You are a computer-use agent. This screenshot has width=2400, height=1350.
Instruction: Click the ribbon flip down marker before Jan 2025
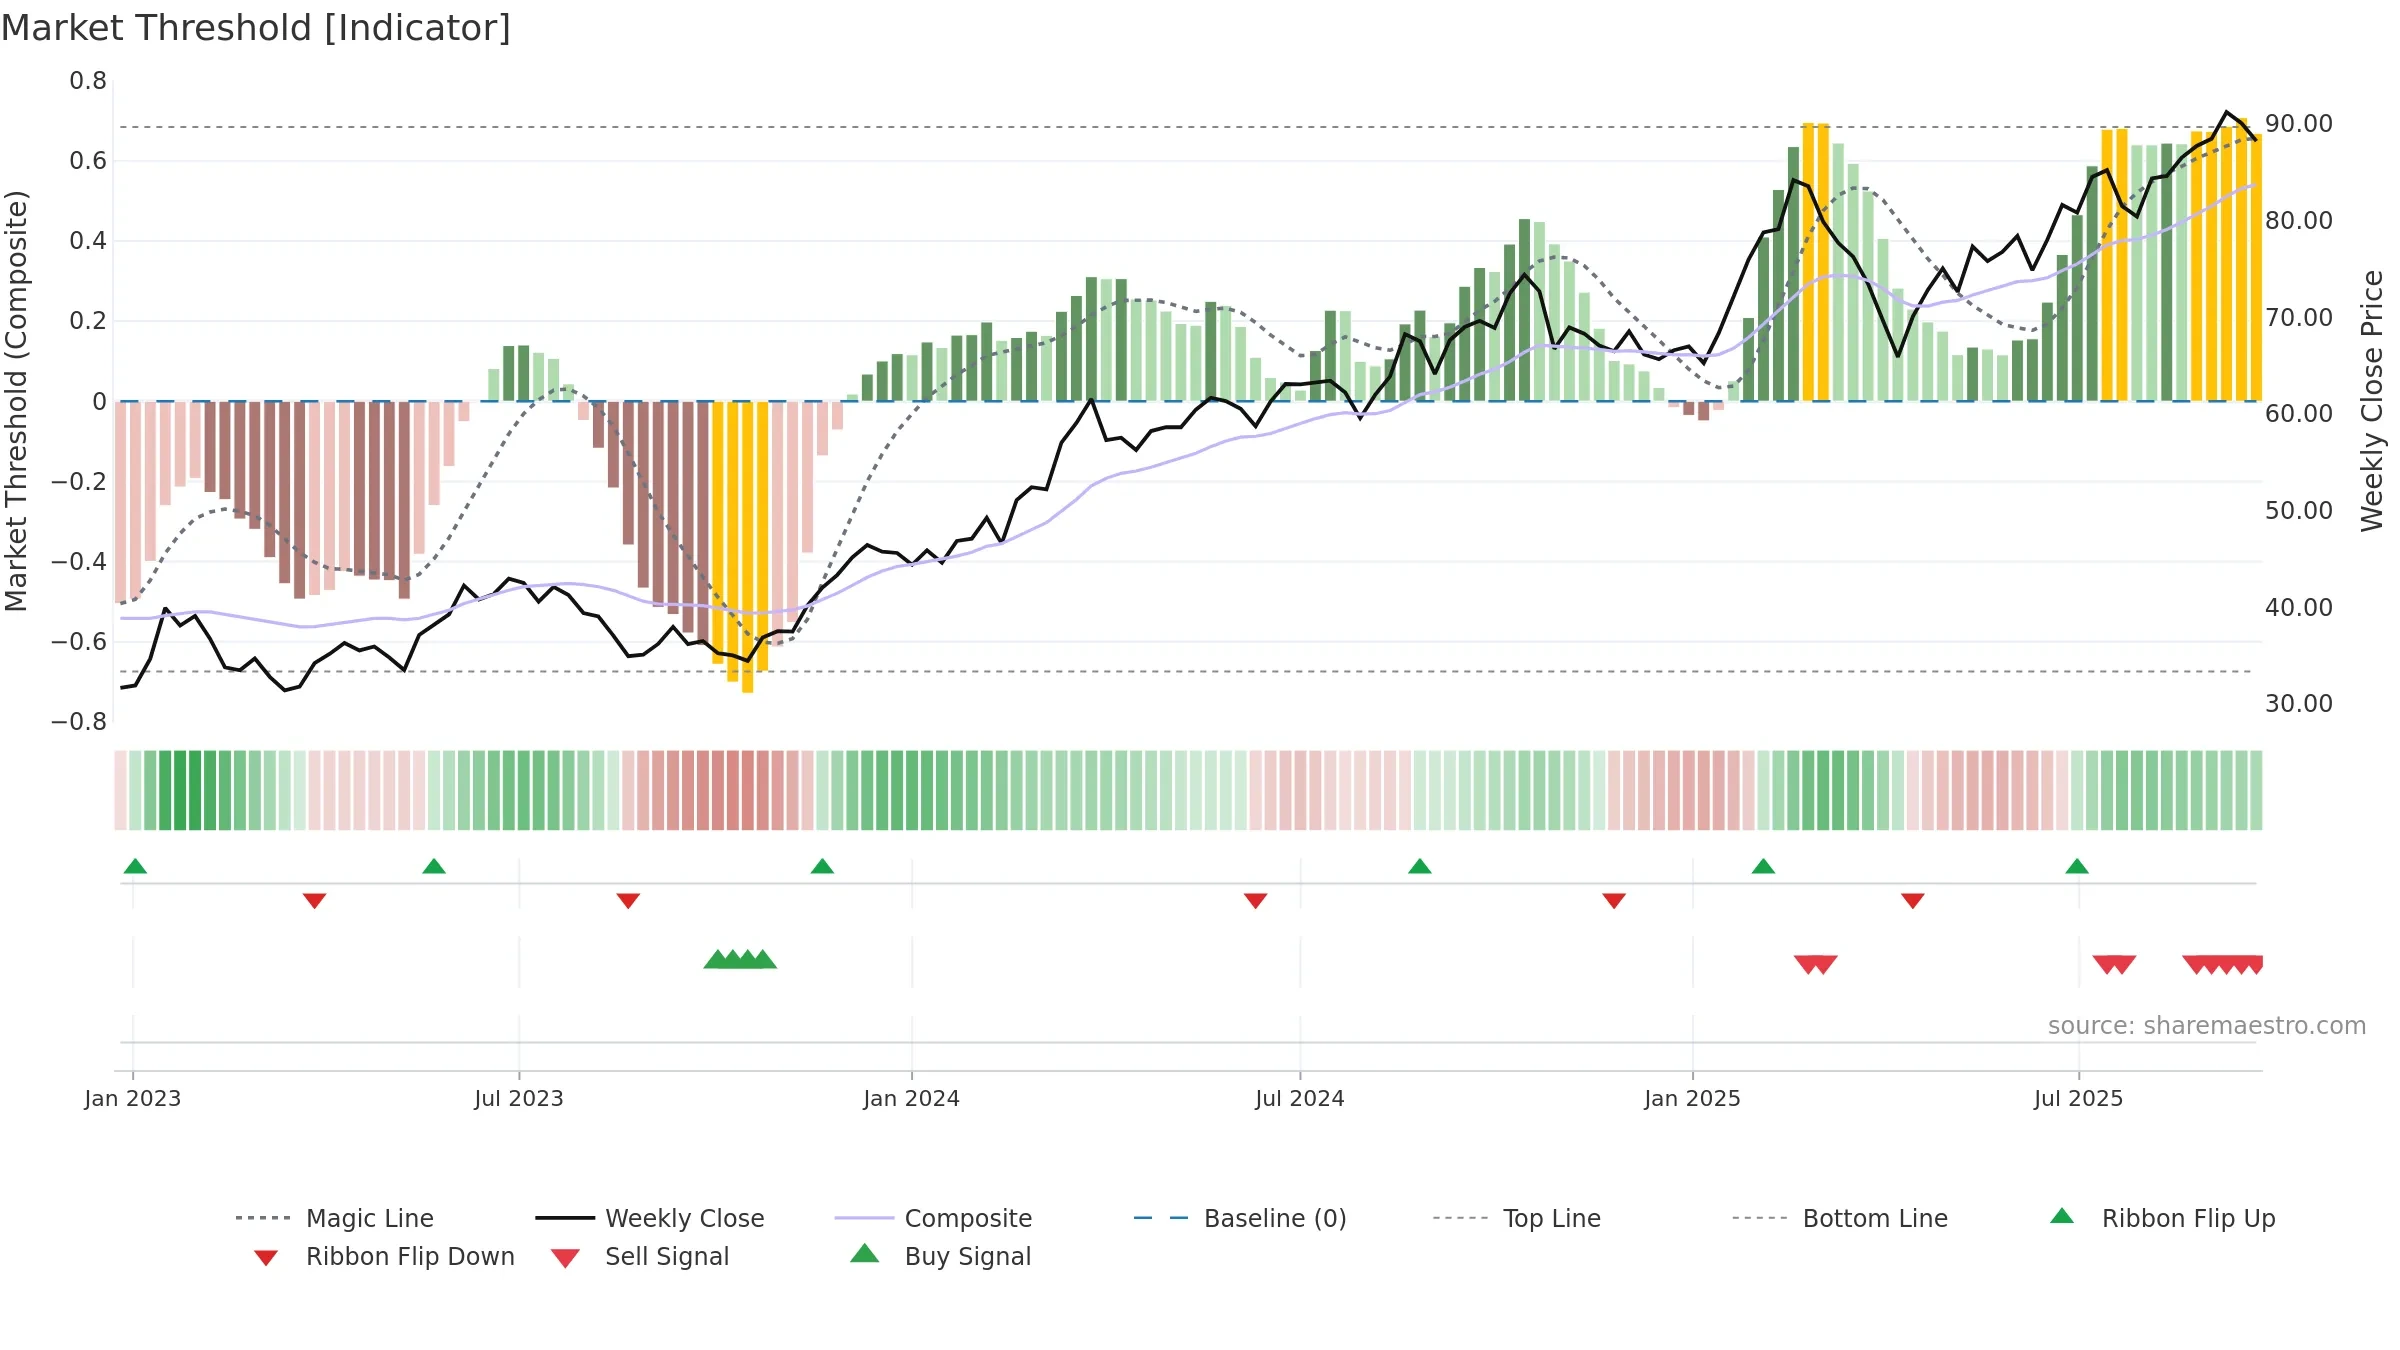coord(1614,901)
